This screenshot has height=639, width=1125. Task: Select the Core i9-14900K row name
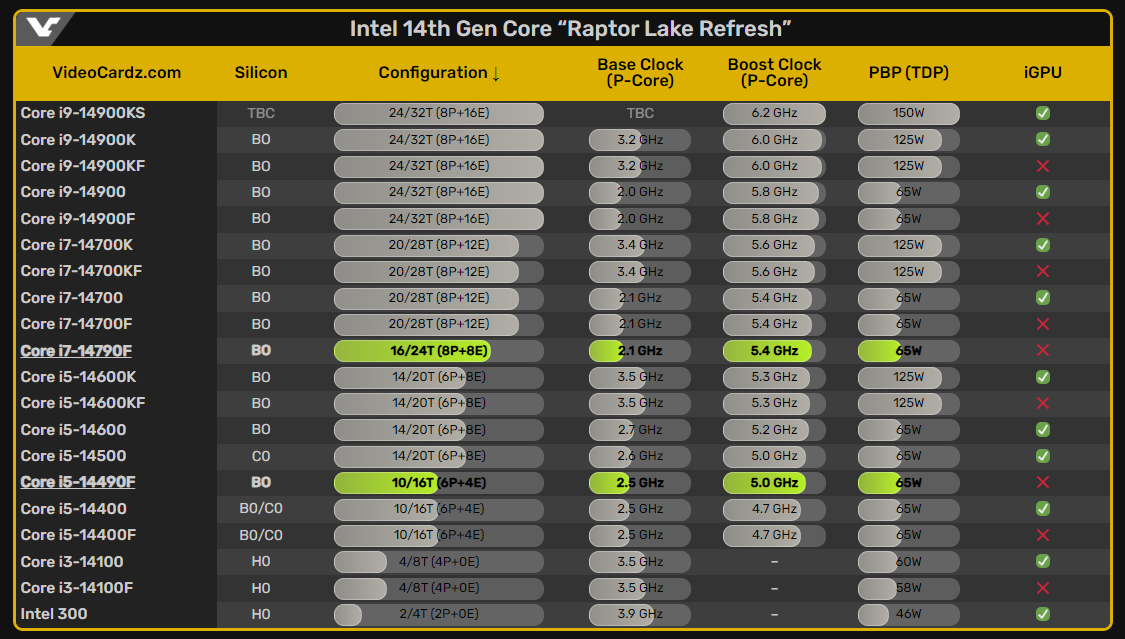[78, 139]
